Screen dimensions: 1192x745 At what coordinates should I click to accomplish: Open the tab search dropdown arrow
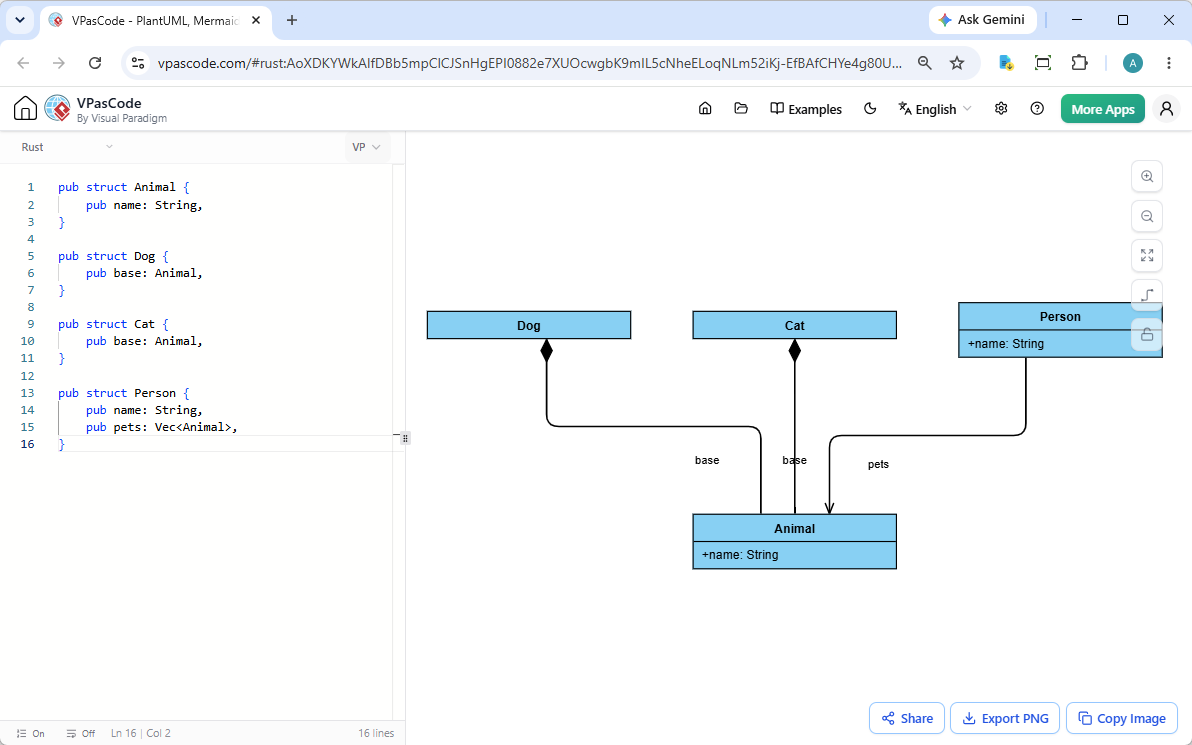[x=20, y=21]
